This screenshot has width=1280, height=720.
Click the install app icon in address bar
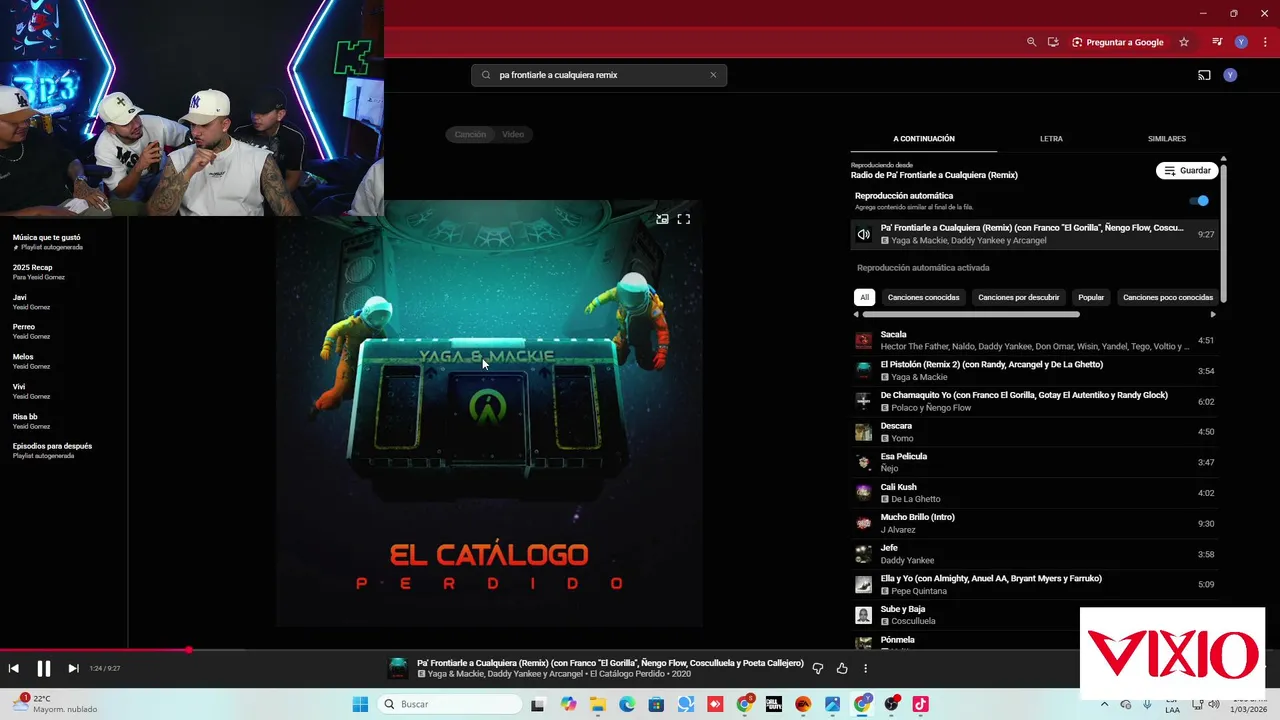1053,42
